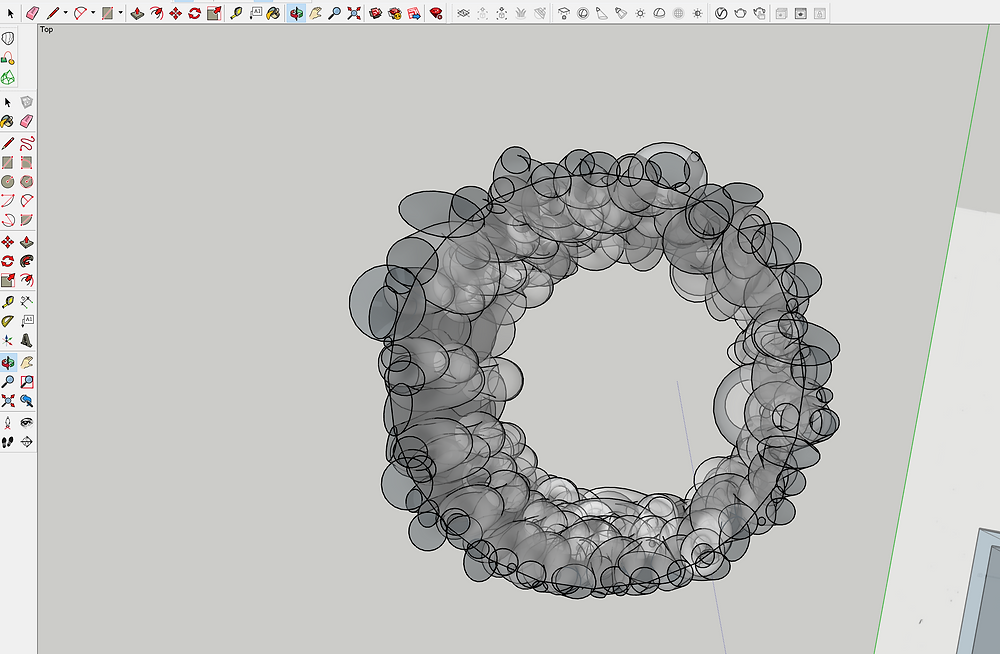Choose Rotate in the Large Tool Set
The height and width of the screenshot is (654, 1000).
8,261
